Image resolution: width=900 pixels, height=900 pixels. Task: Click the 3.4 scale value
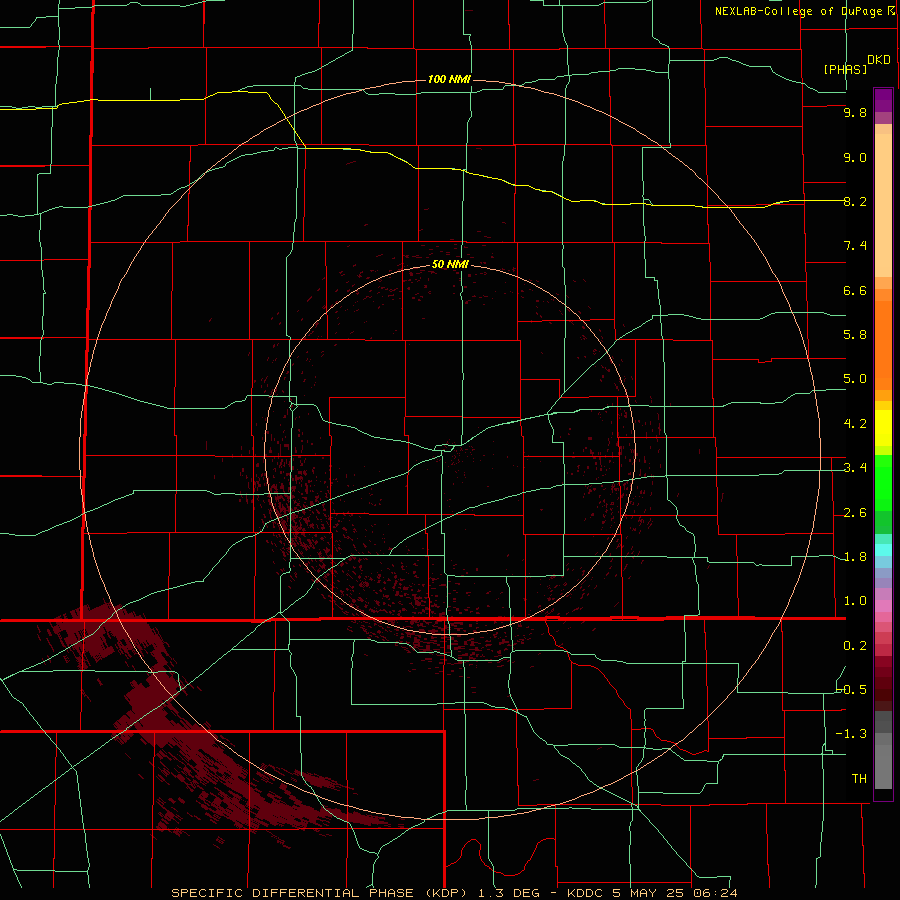(855, 468)
